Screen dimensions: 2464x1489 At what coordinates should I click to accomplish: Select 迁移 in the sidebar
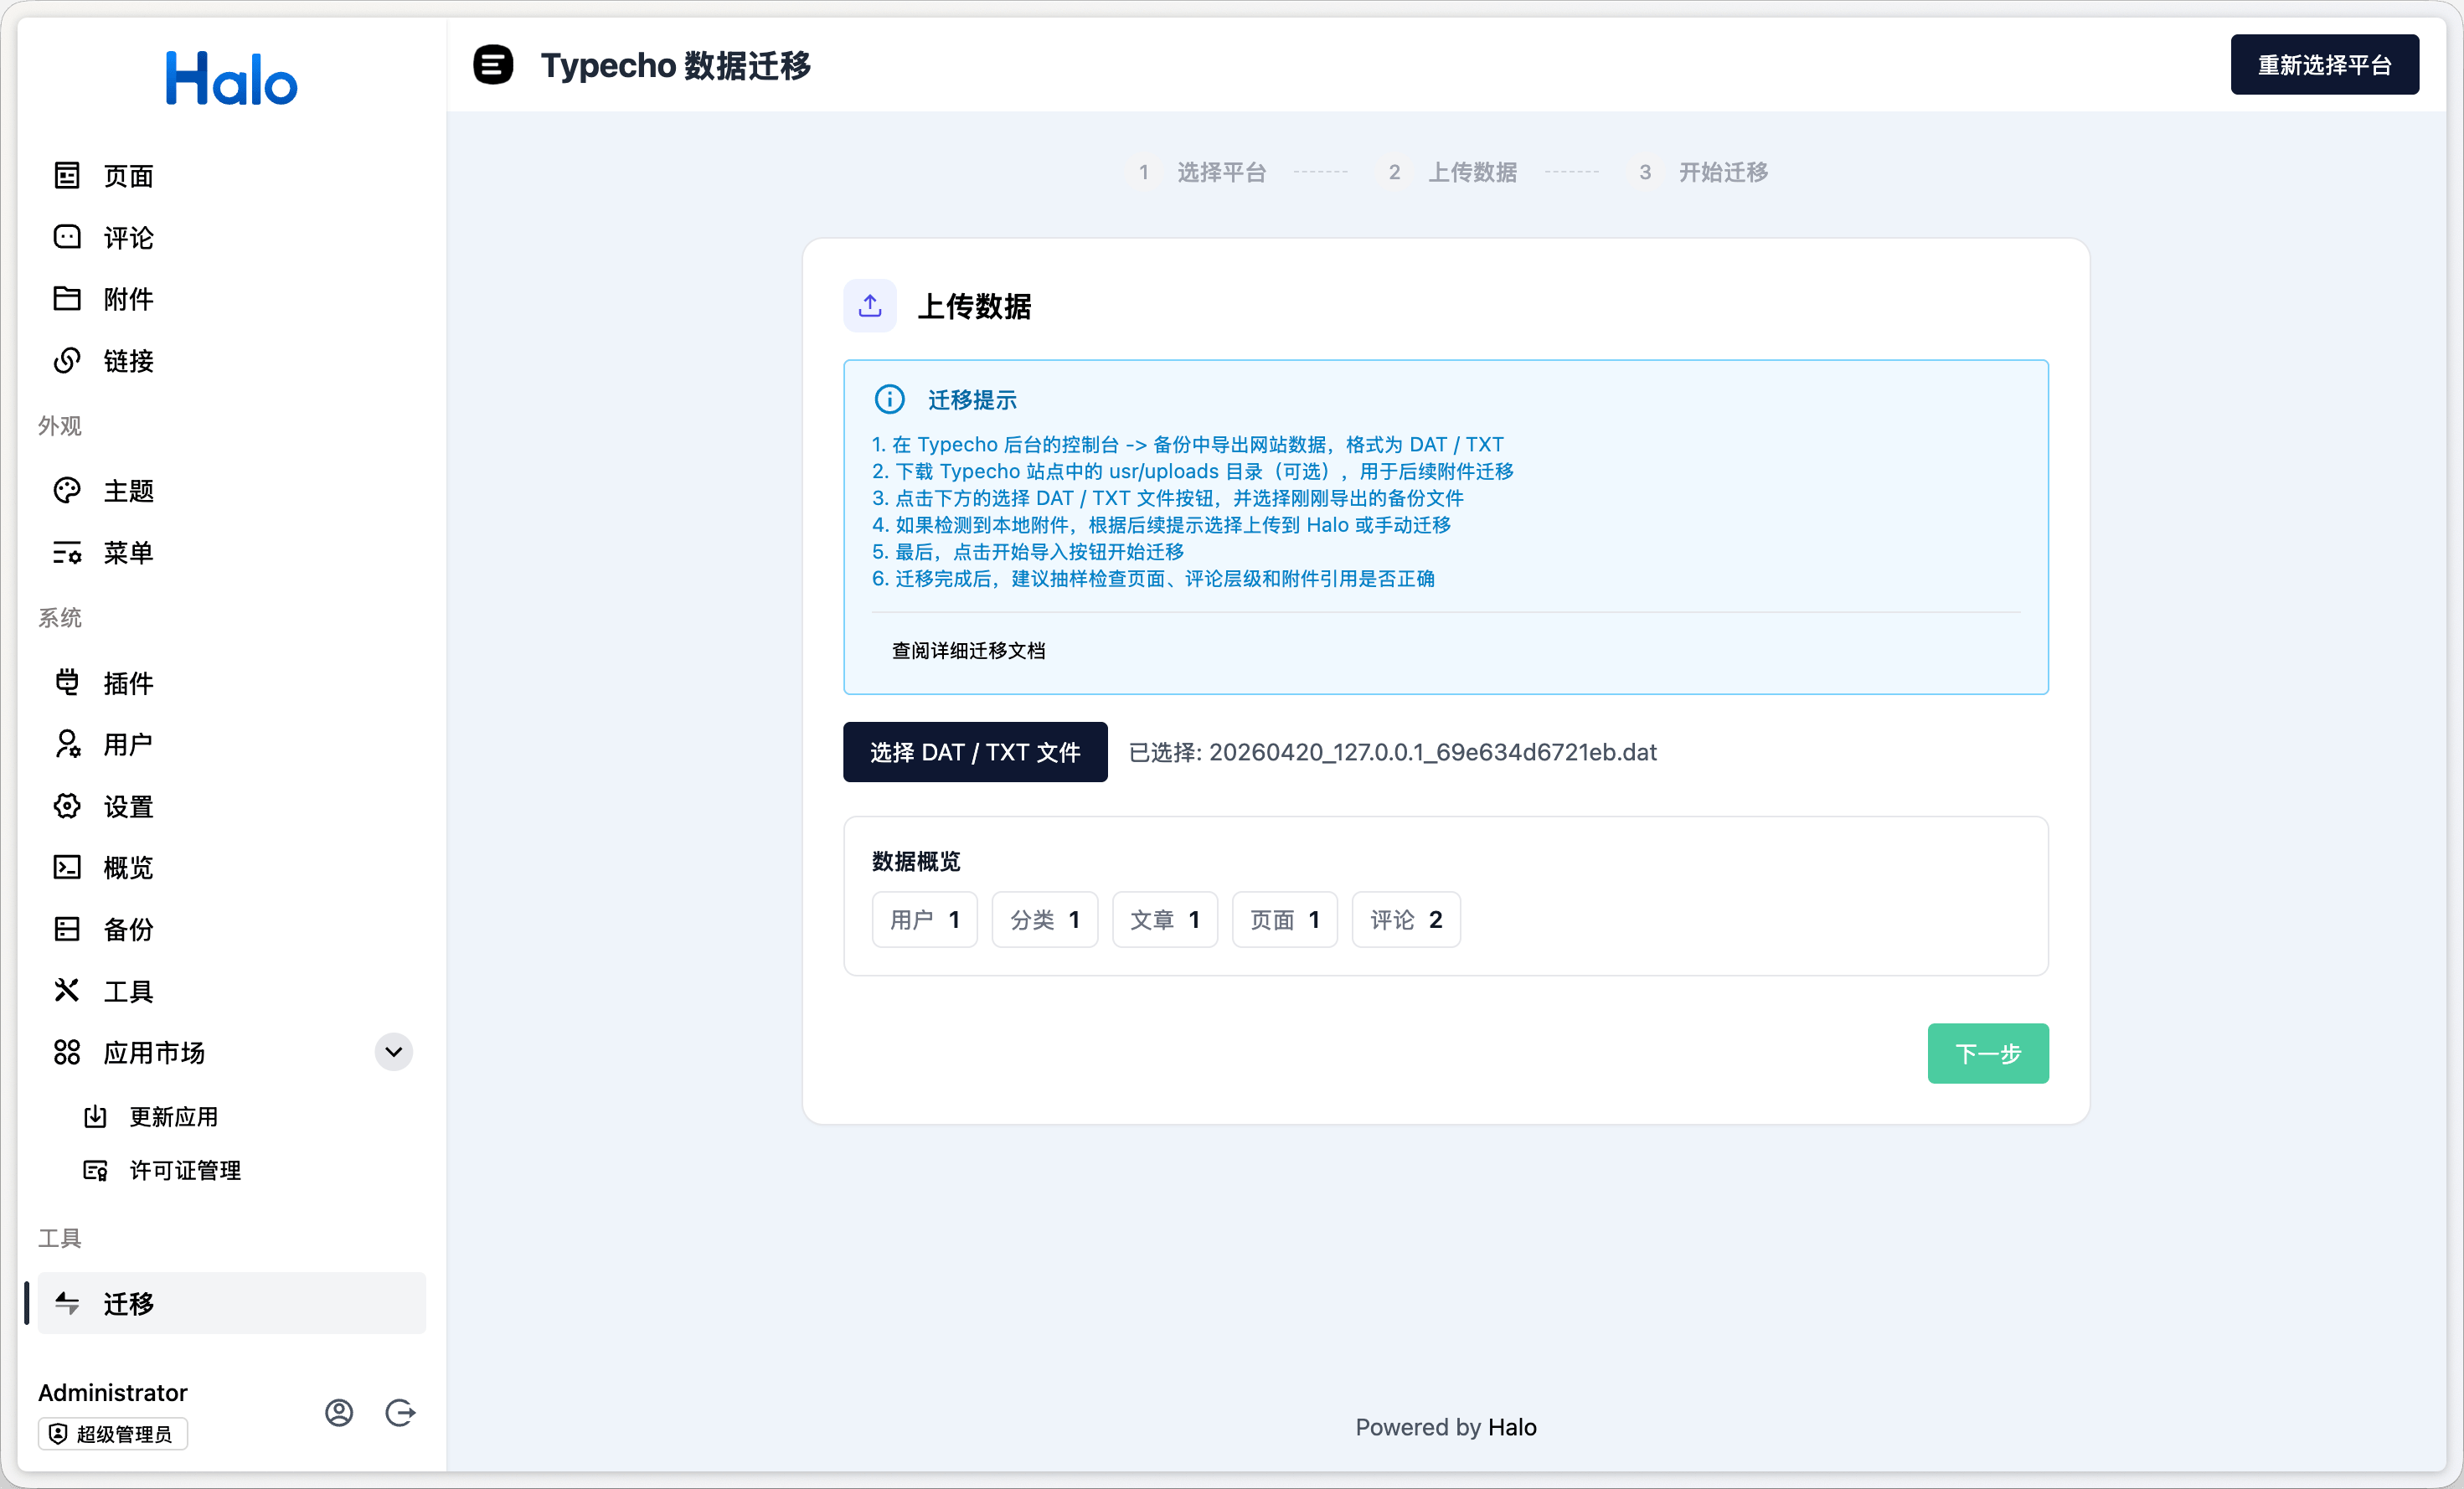pos(128,1303)
